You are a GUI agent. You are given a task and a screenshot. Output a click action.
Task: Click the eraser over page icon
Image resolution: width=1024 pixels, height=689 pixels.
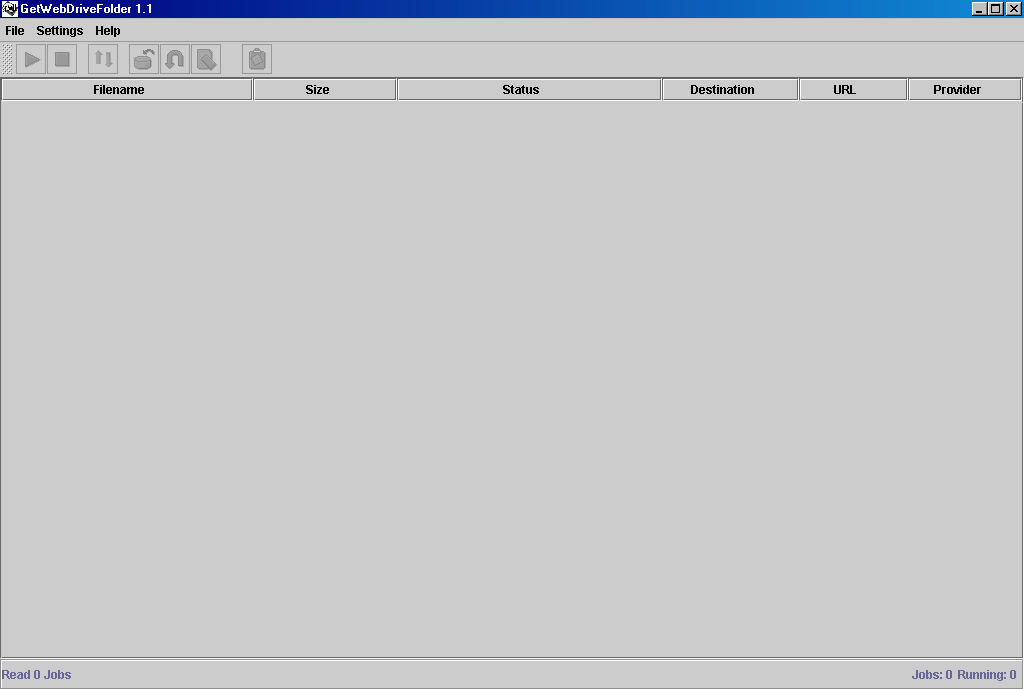pyautogui.click(x=206, y=60)
